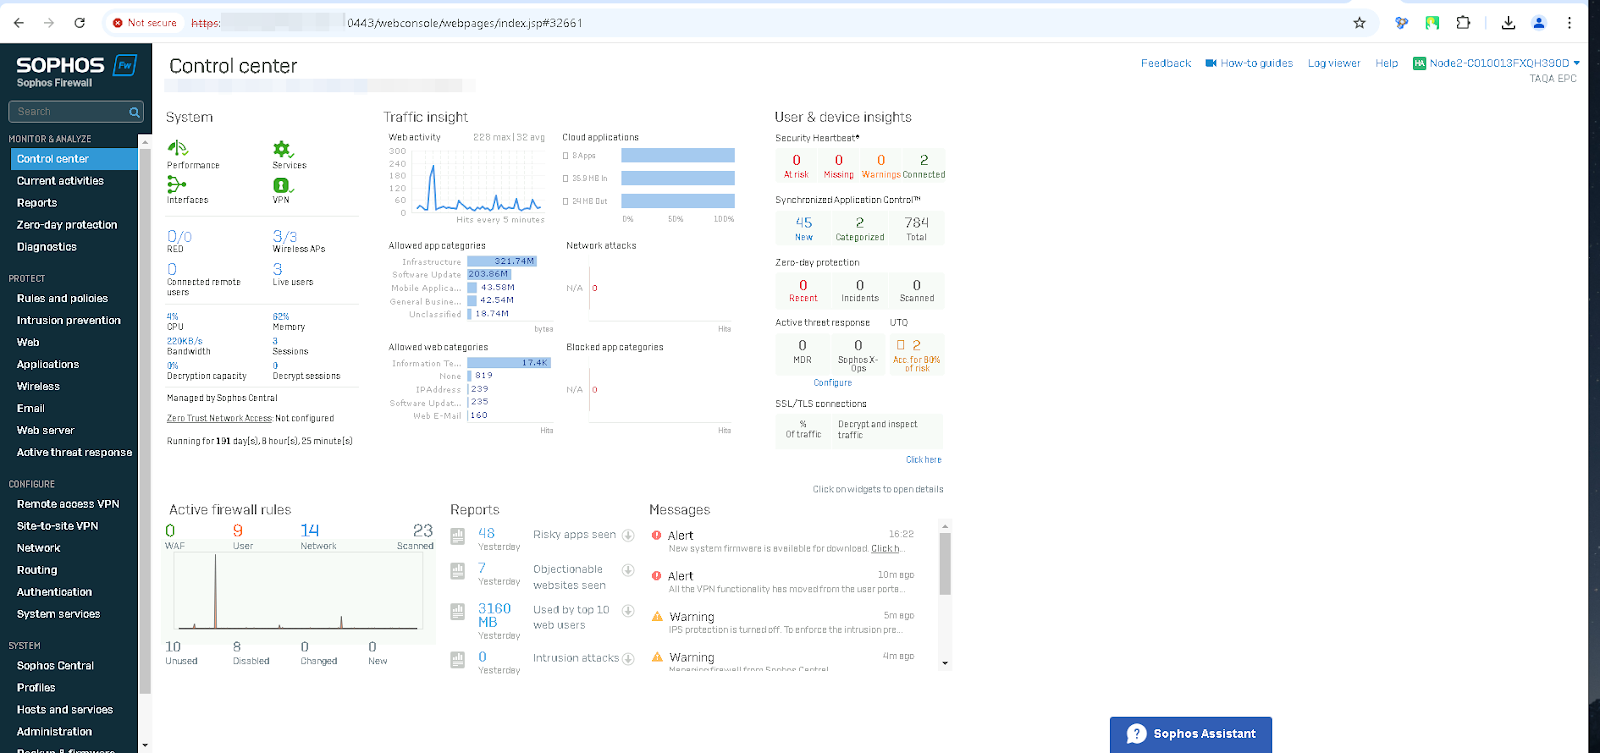
Task: Open the Used by top 10 web users report icon
Action: click(x=457, y=611)
